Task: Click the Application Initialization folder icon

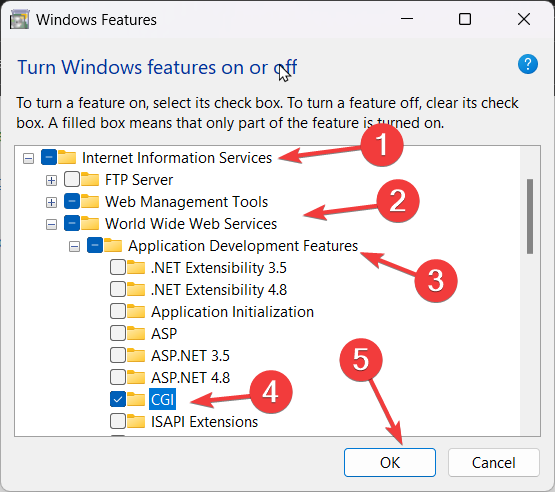Action: click(136, 311)
